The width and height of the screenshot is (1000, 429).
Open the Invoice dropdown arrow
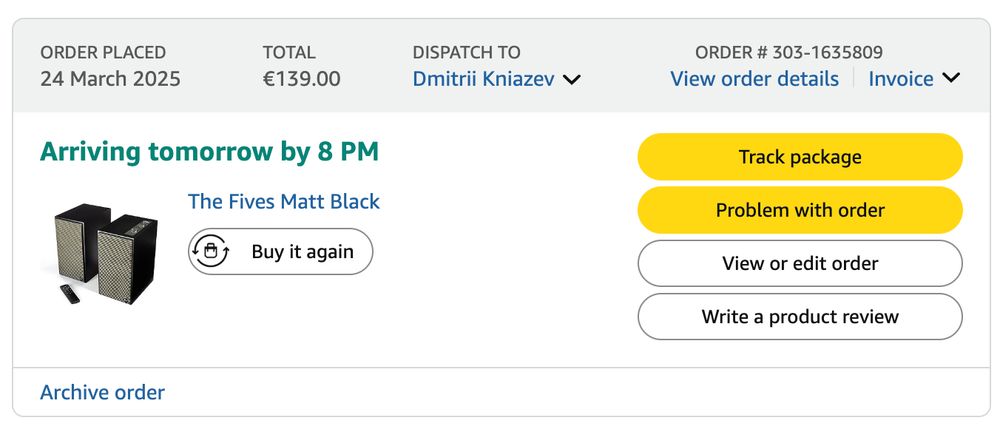[x=951, y=78]
